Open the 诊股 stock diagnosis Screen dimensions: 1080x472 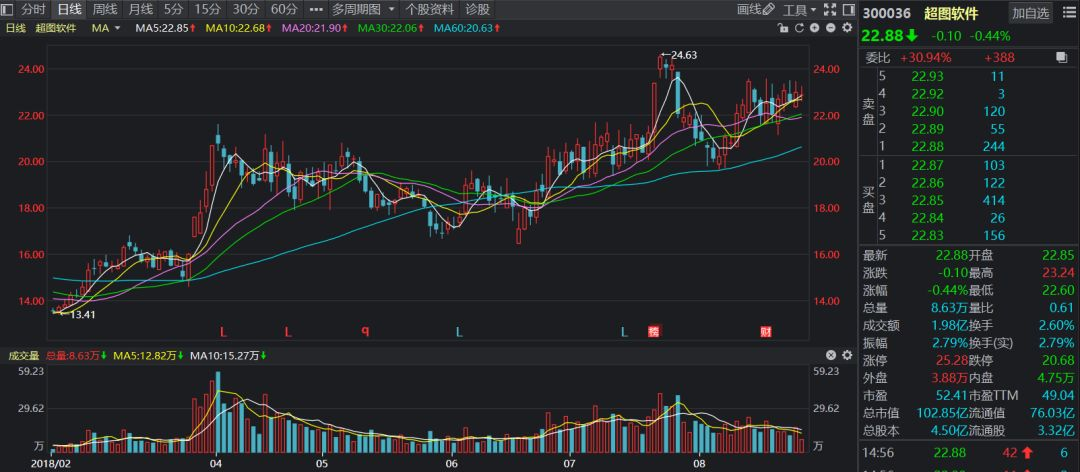[477, 10]
